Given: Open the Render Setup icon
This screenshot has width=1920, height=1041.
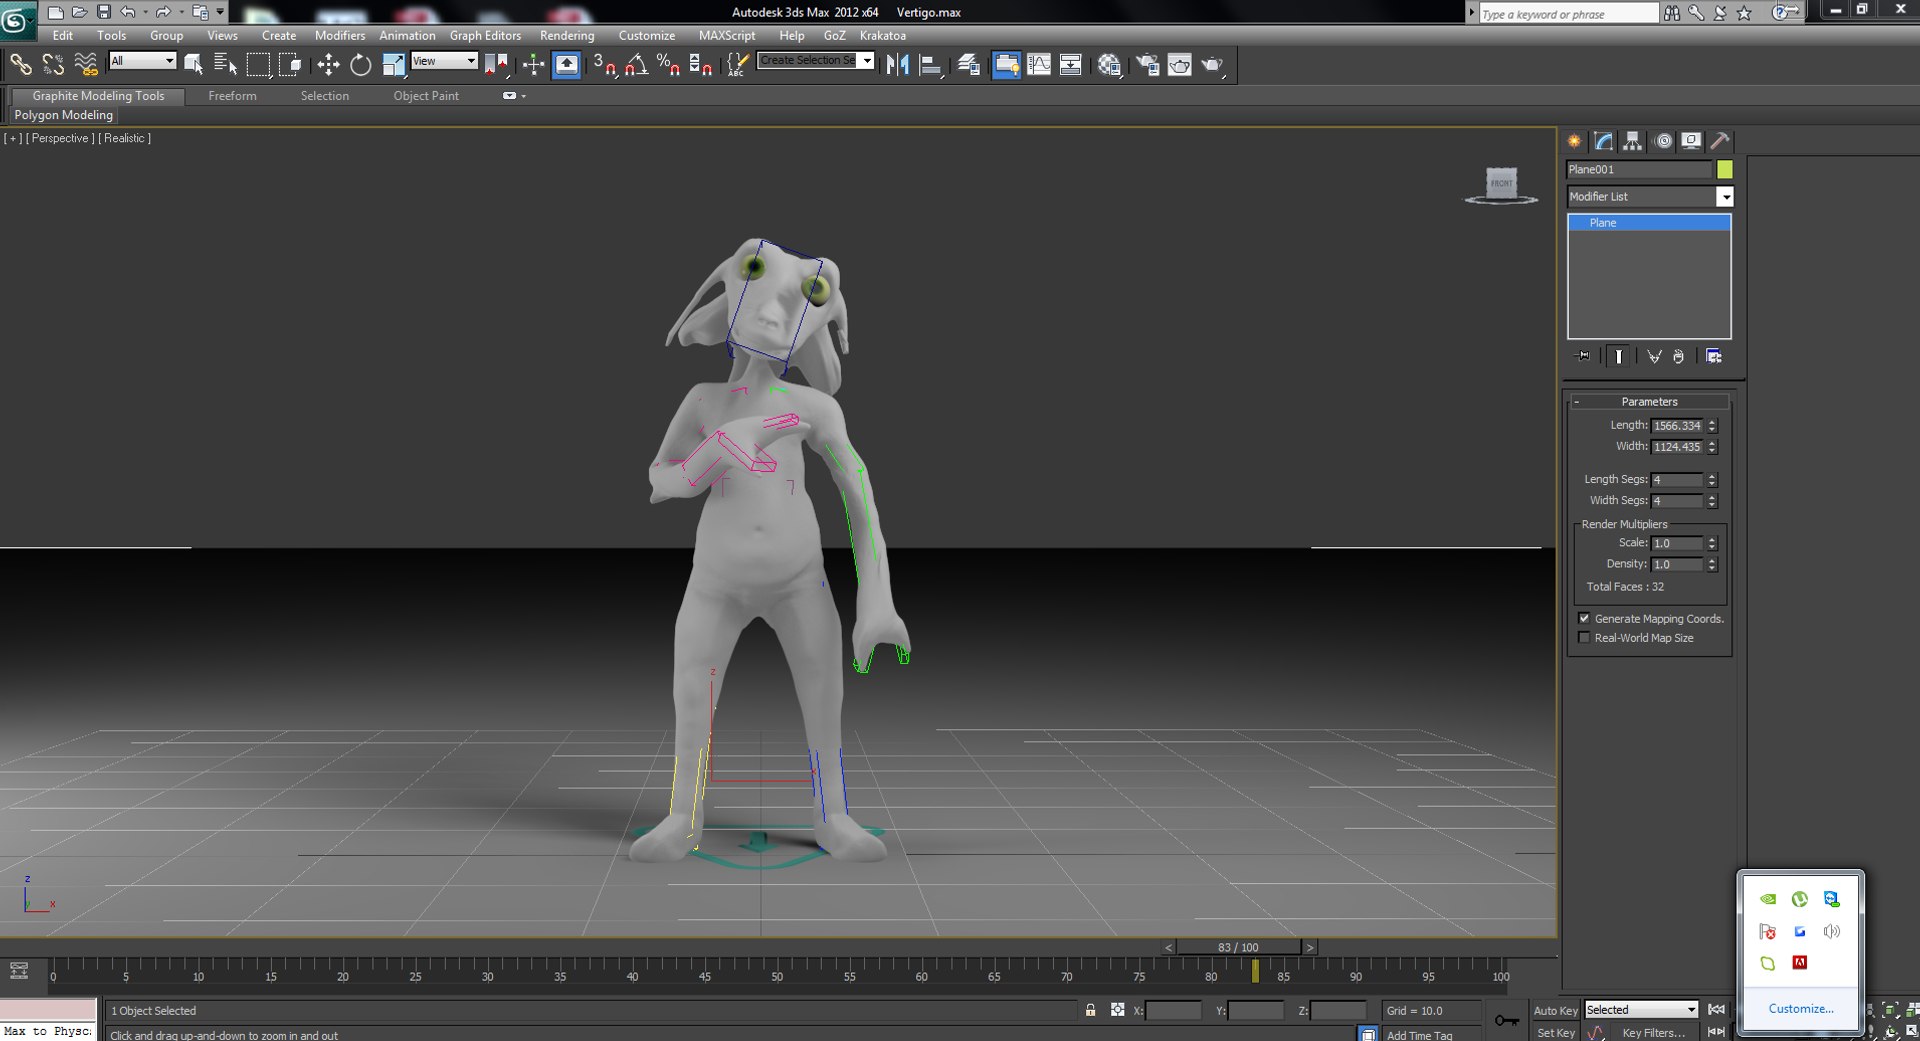Looking at the screenshot, I should (1147, 65).
